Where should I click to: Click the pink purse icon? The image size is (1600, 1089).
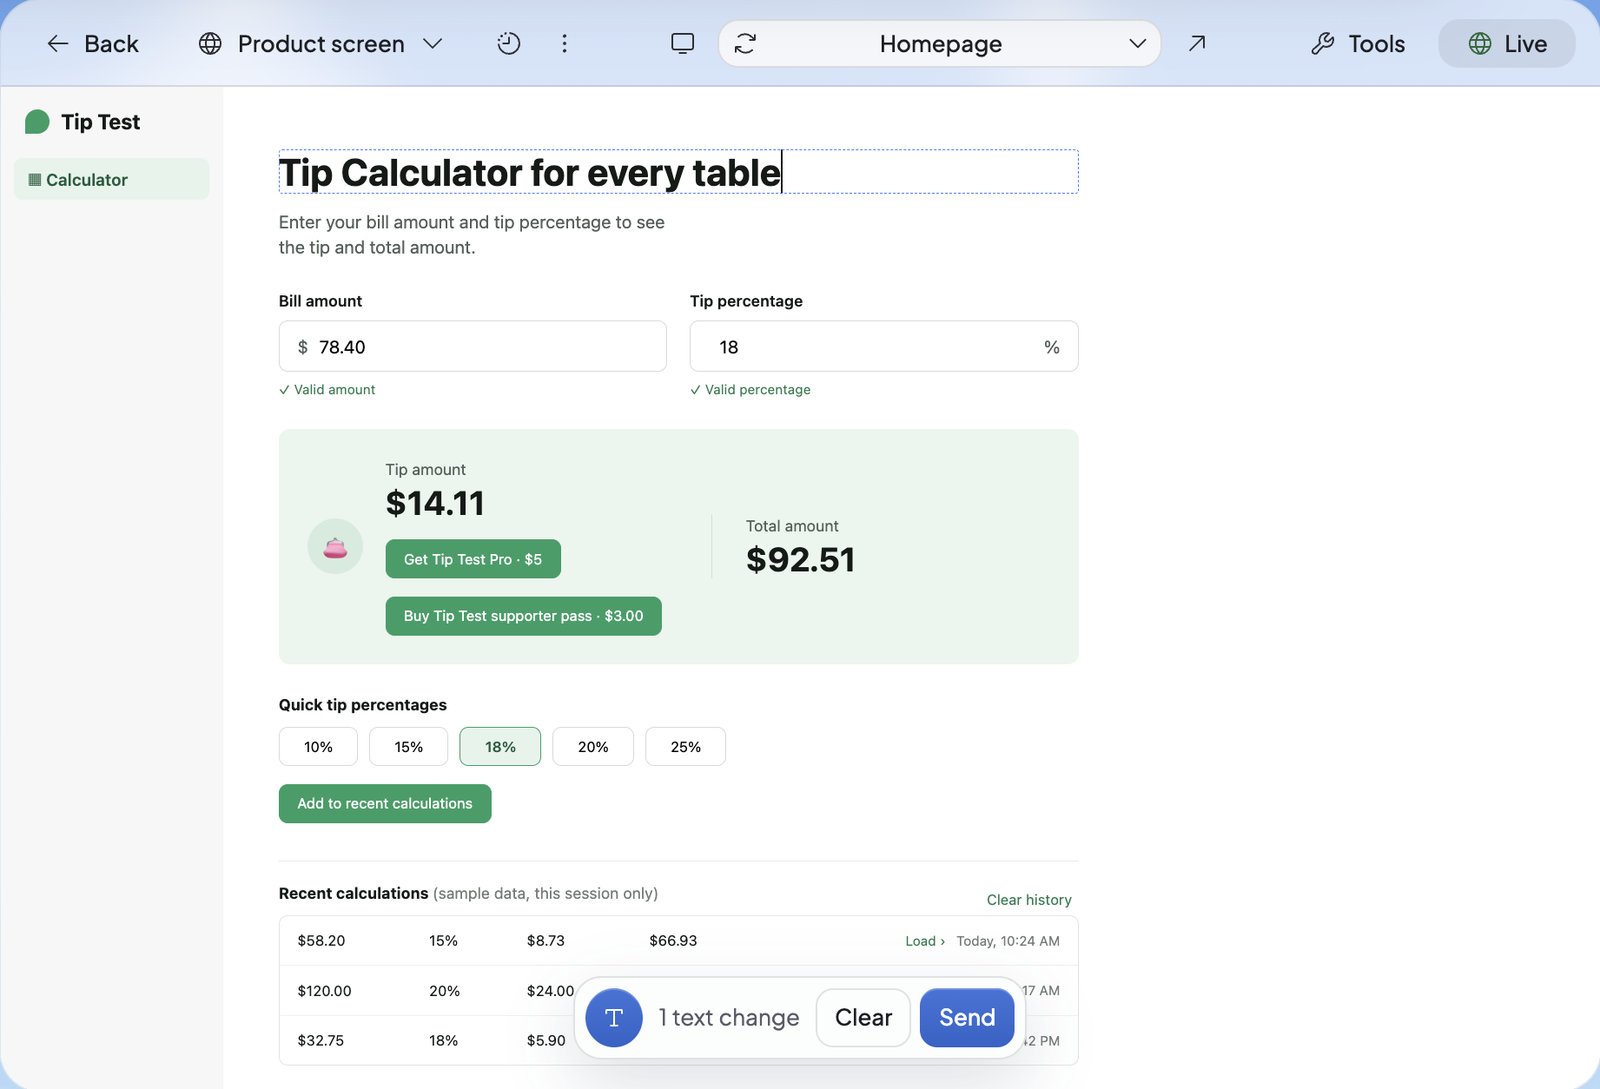335,547
